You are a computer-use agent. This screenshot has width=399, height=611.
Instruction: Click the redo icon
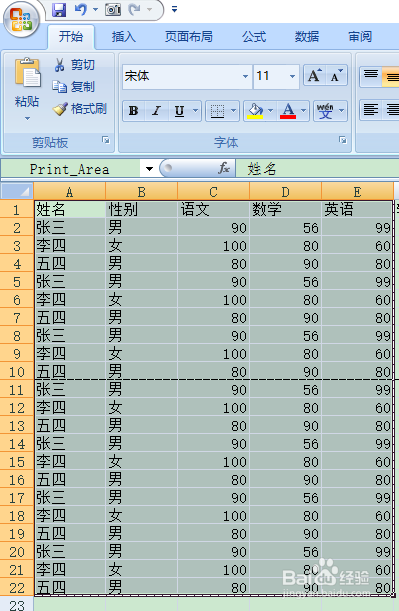134,9
